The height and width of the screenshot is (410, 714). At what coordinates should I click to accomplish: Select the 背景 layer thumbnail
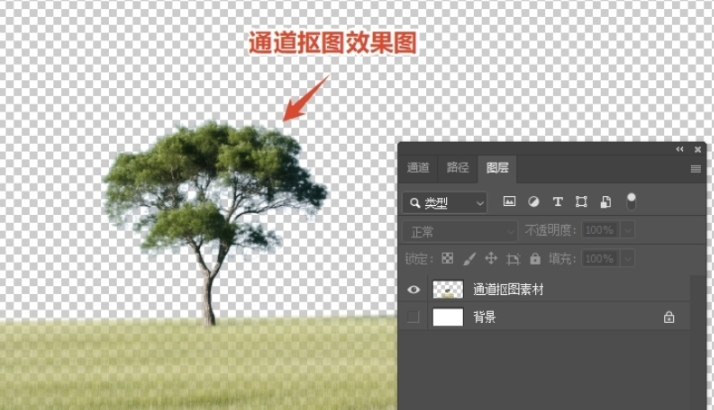point(448,317)
